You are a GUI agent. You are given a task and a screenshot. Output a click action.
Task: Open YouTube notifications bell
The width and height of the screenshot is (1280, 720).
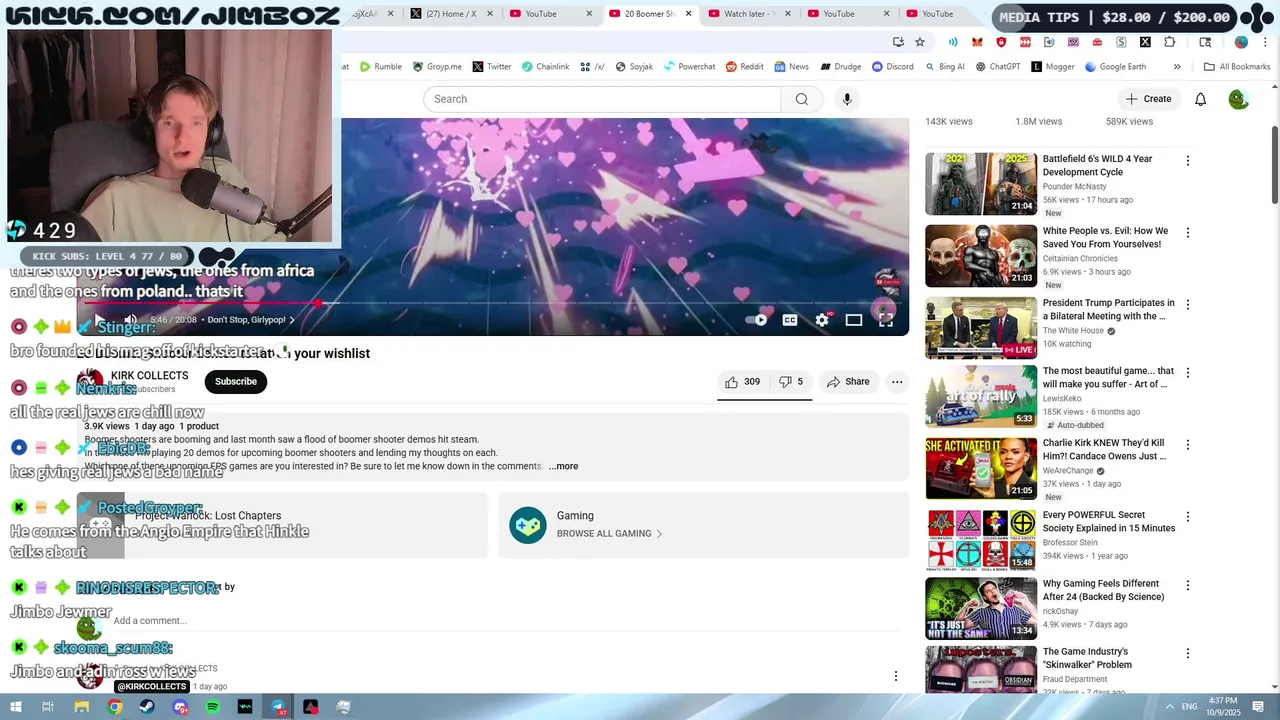pos(1201,99)
